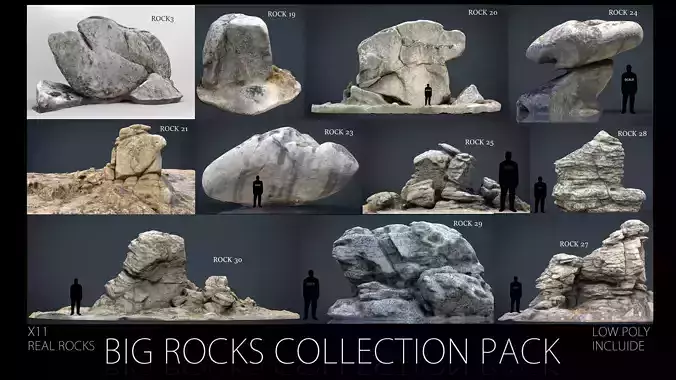Click the human silhouette left of ROCK 28
676x380 pixels.
[540, 195]
